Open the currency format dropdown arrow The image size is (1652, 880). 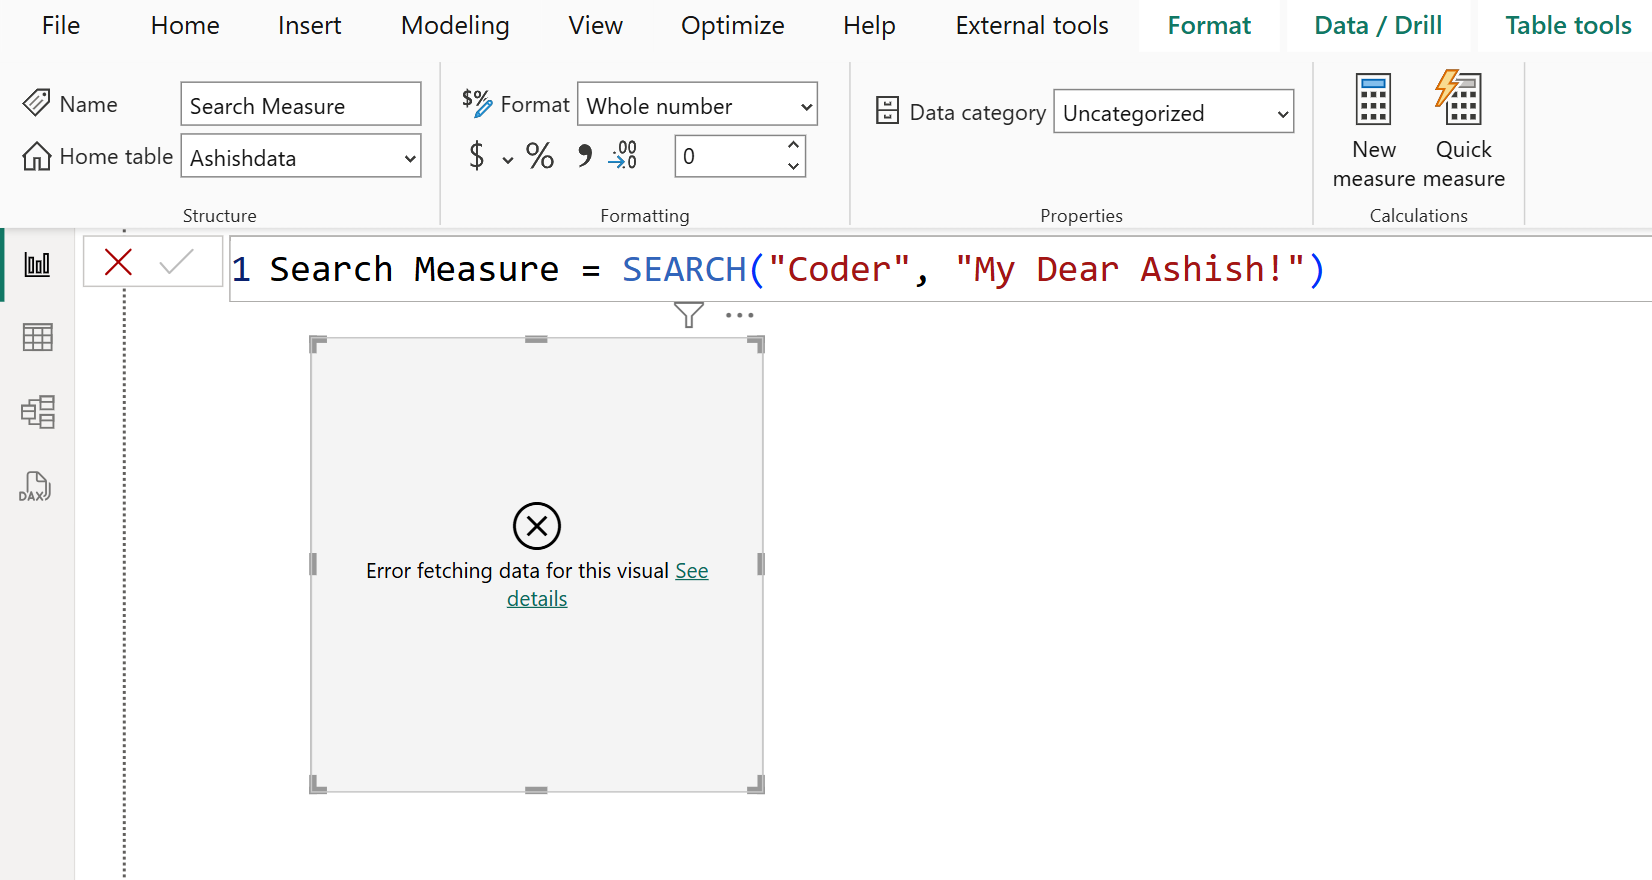pos(508,160)
